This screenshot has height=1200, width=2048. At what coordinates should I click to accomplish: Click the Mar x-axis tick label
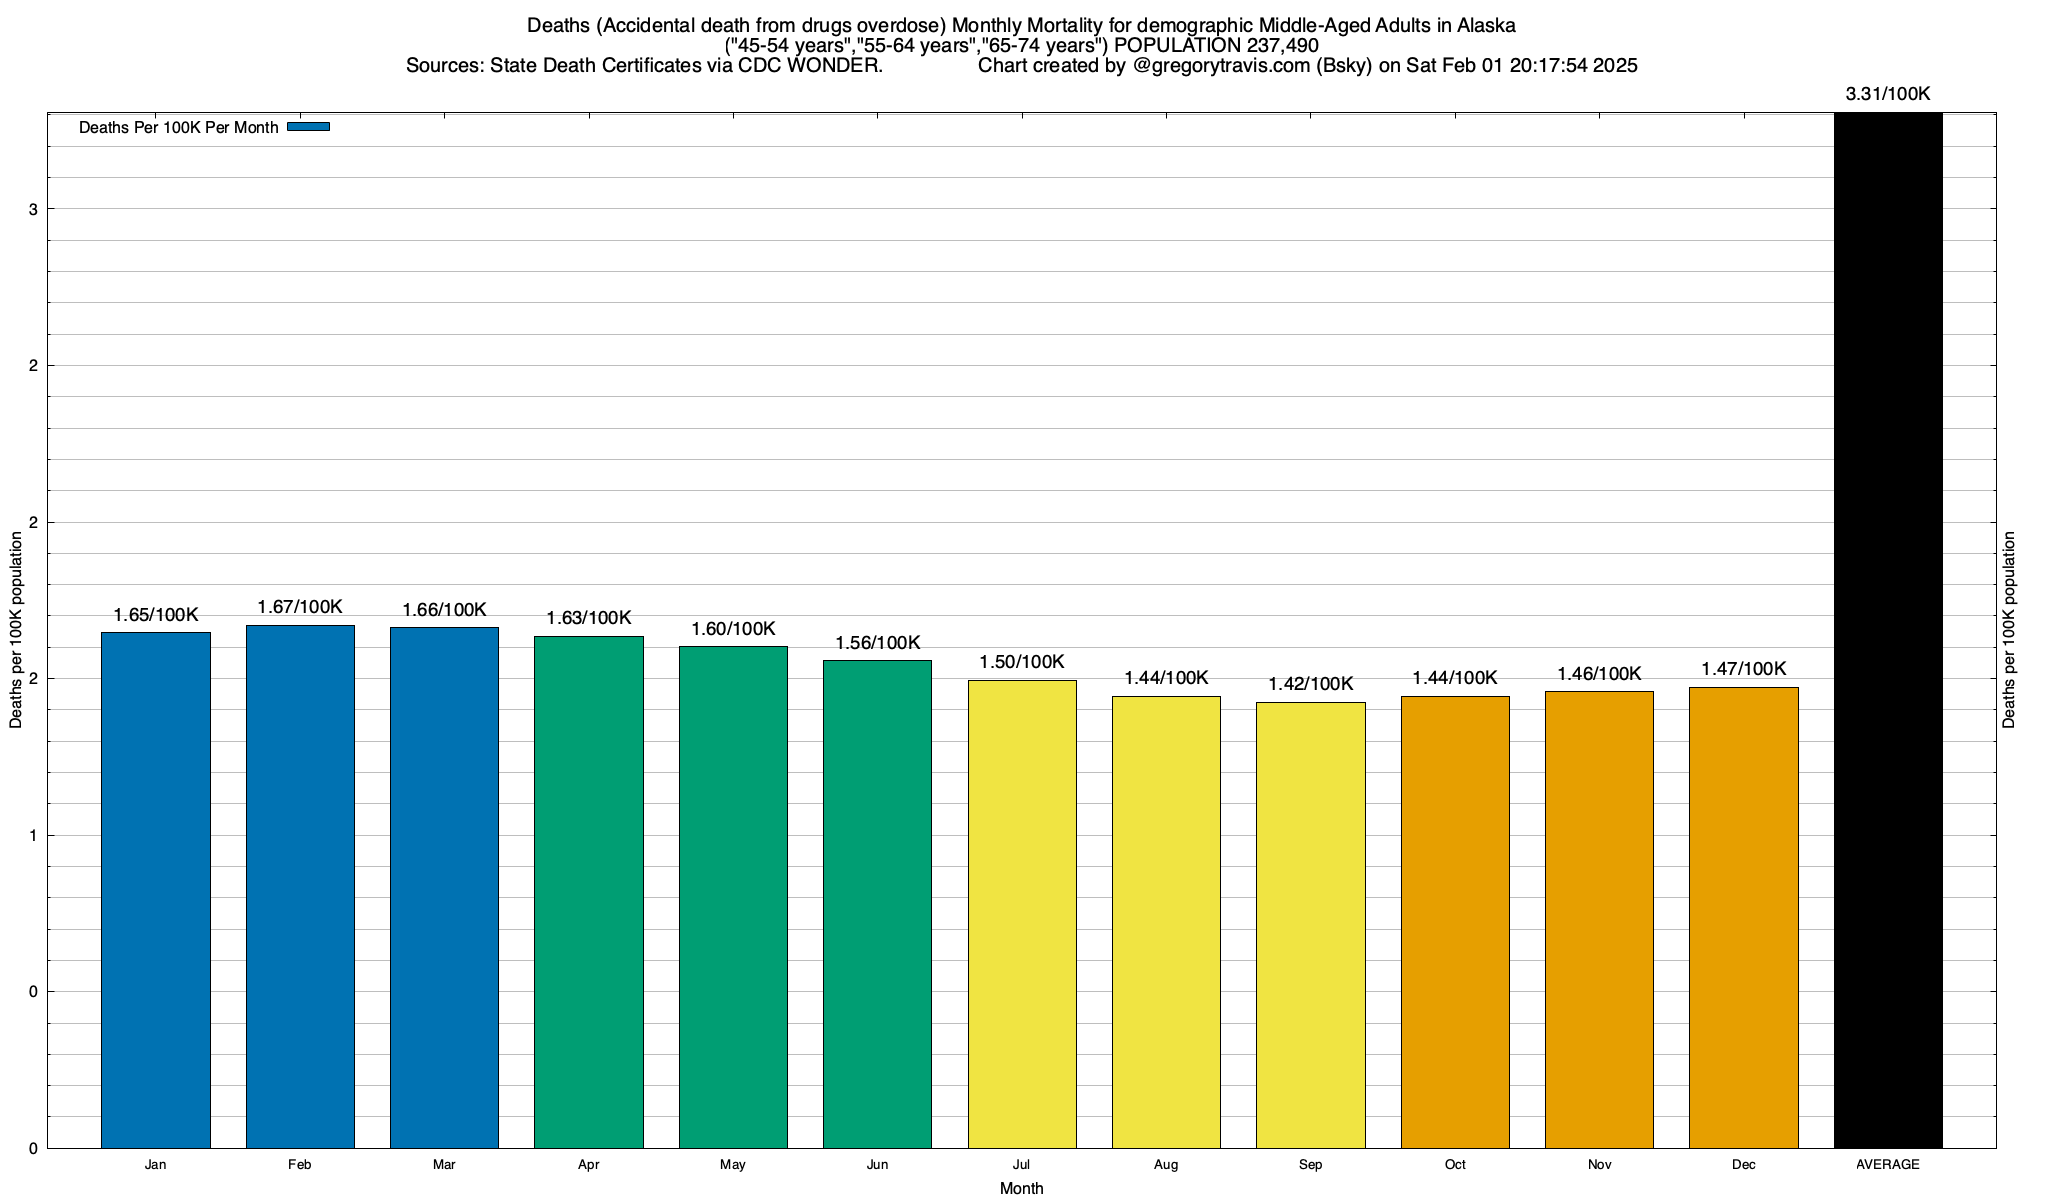tap(444, 1165)
